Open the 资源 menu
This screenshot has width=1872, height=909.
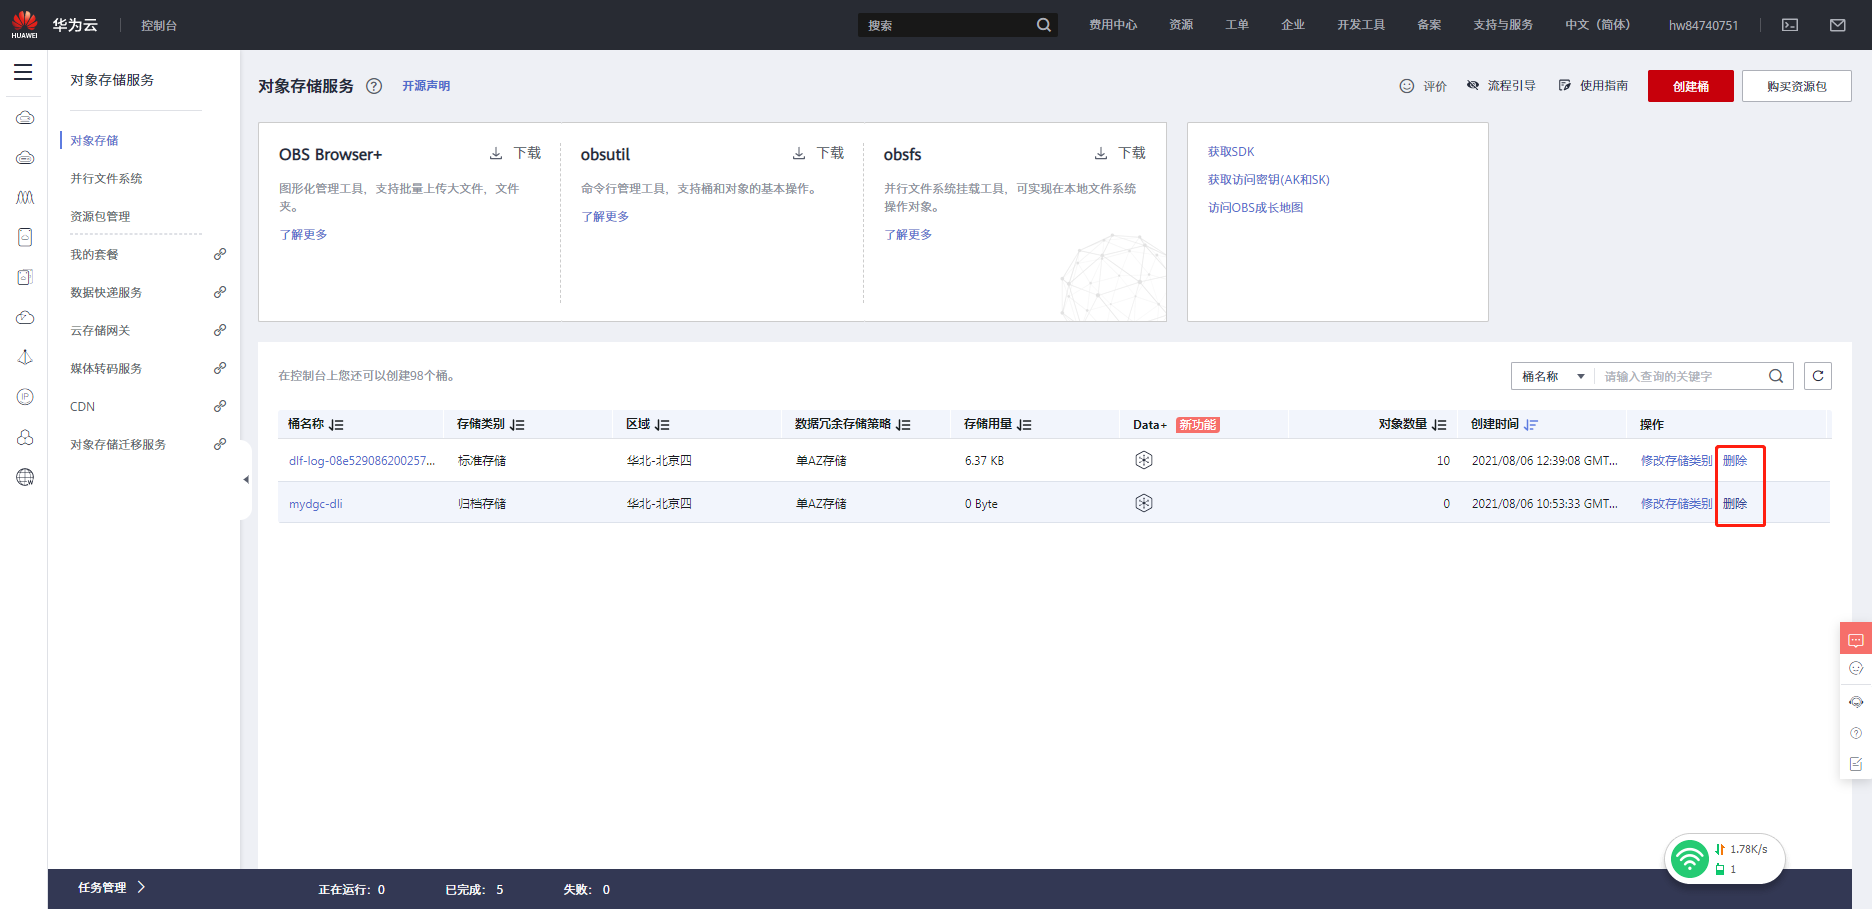pyautogui.click(x=1181, y=25)
